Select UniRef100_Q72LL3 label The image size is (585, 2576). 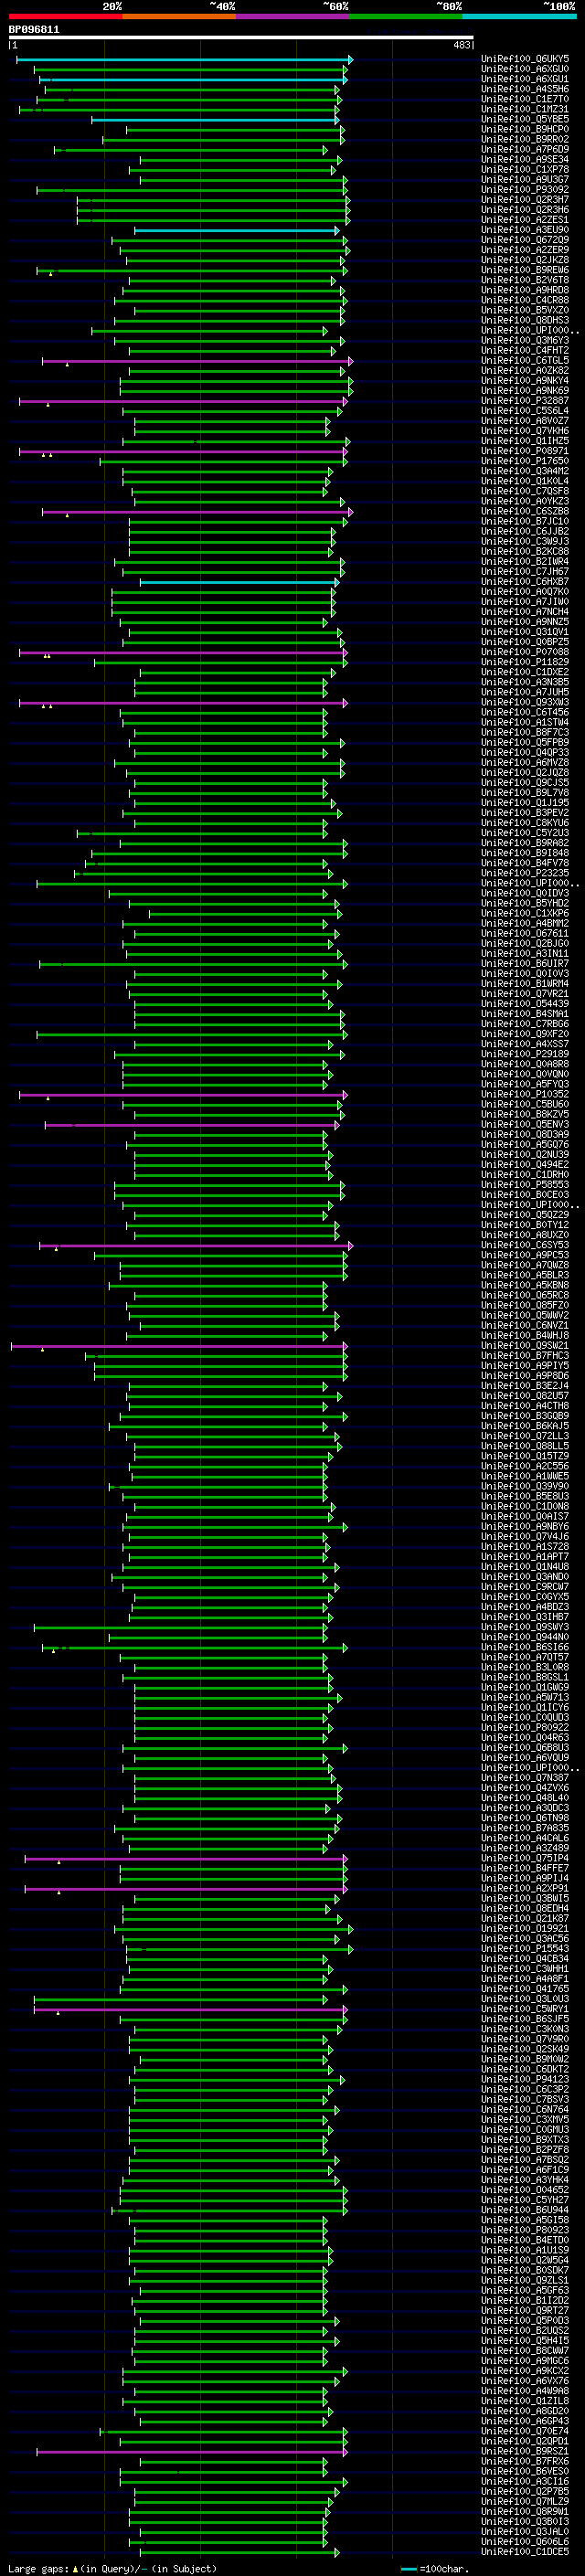tap(525, 1437)
